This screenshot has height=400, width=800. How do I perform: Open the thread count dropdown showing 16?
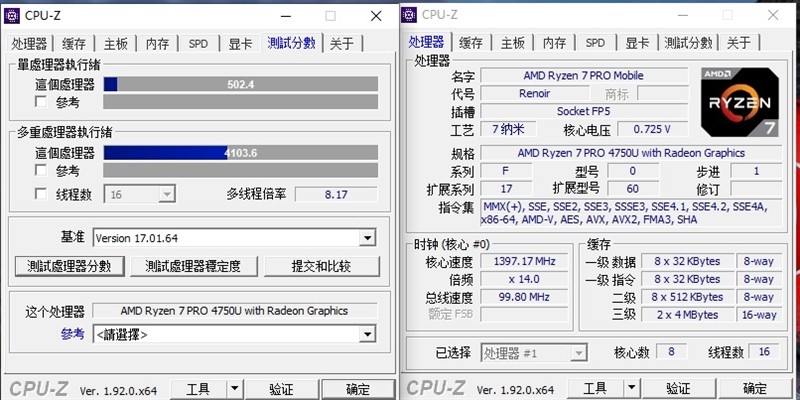point(140,194)
